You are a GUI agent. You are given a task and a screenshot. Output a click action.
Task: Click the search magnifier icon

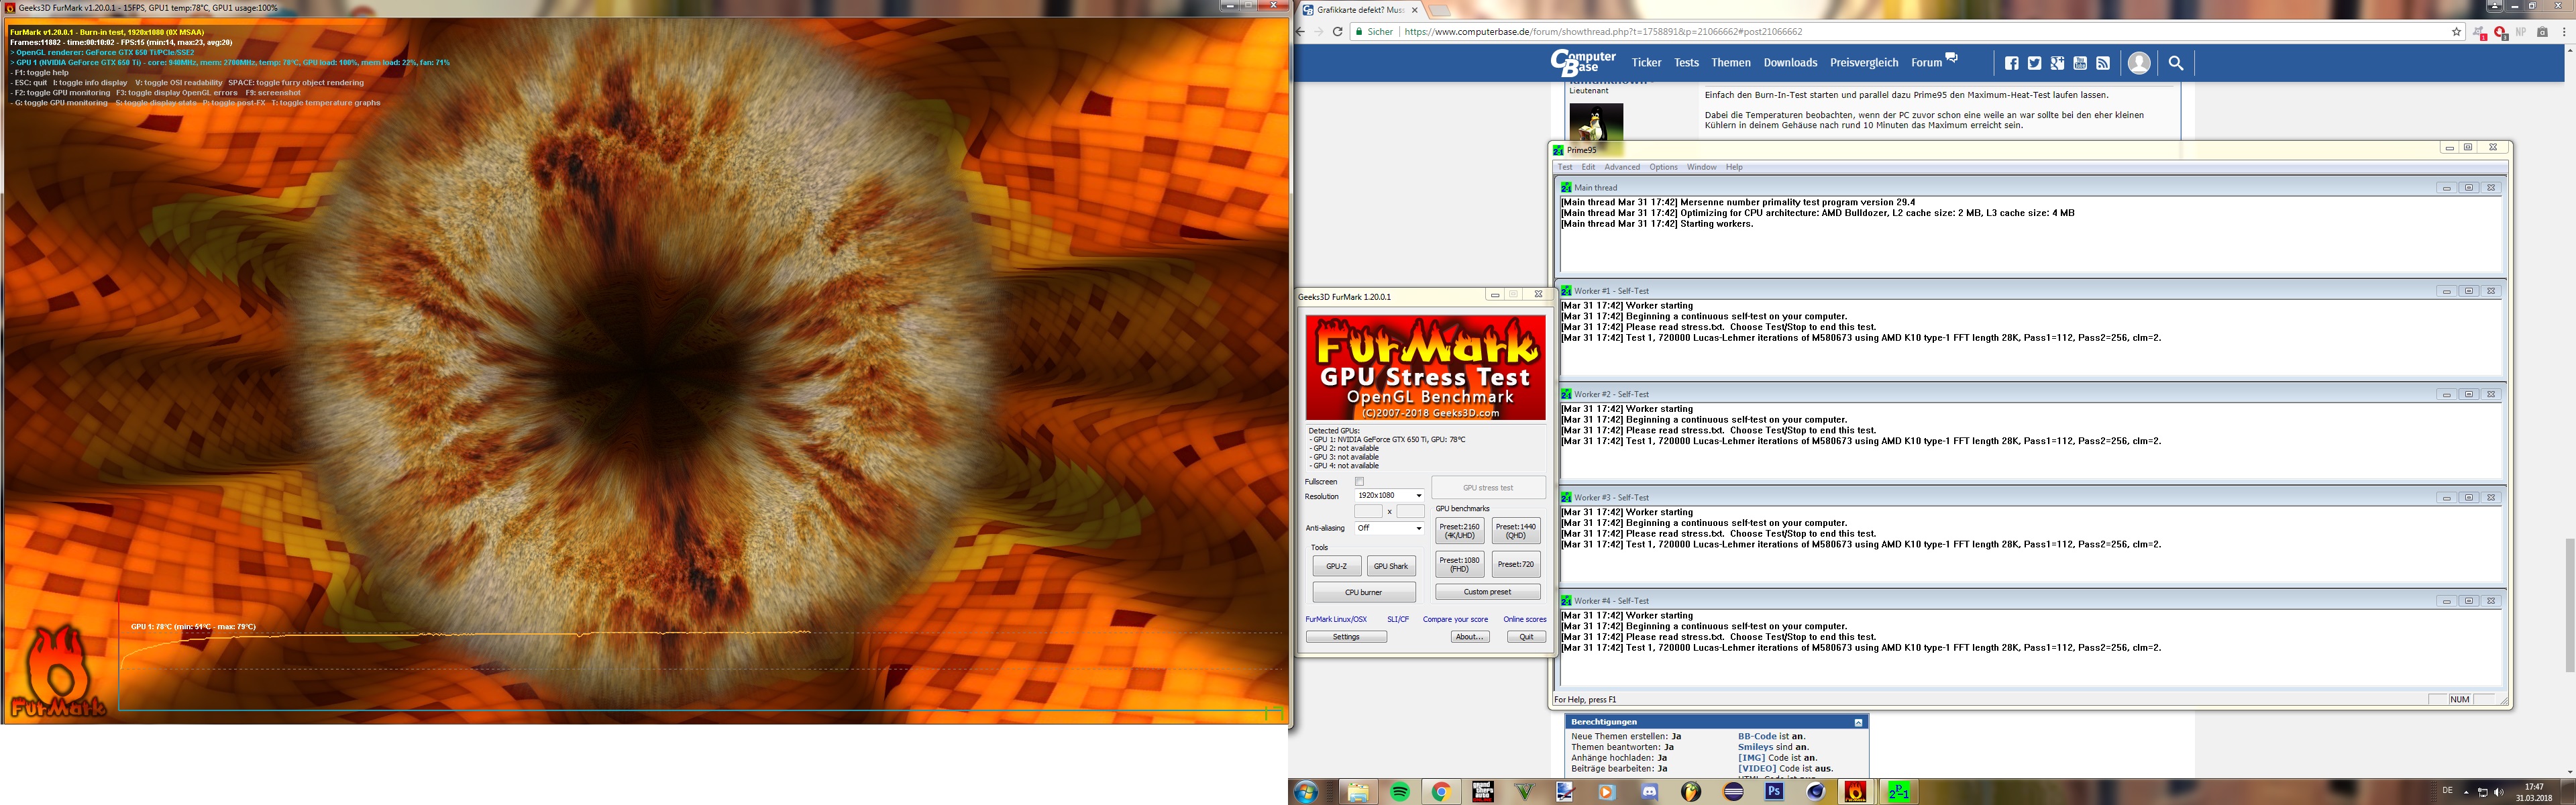click(x=2175, y=63)
